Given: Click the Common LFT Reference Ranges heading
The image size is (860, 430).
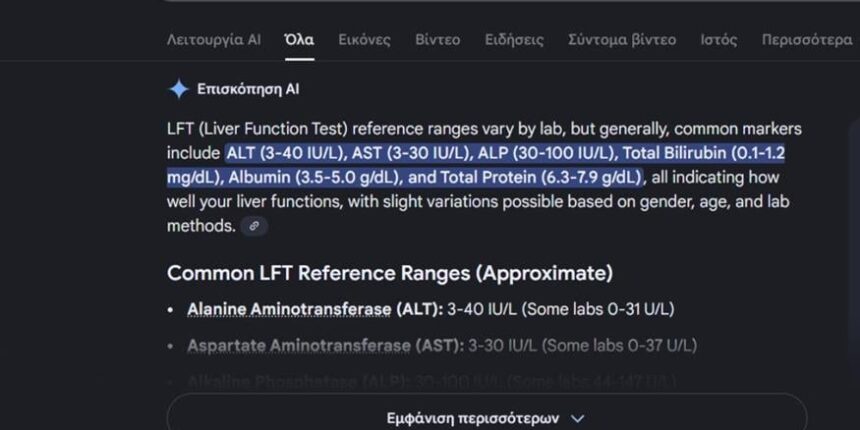Looking at the screenshot, I should [x=390, y=272].
